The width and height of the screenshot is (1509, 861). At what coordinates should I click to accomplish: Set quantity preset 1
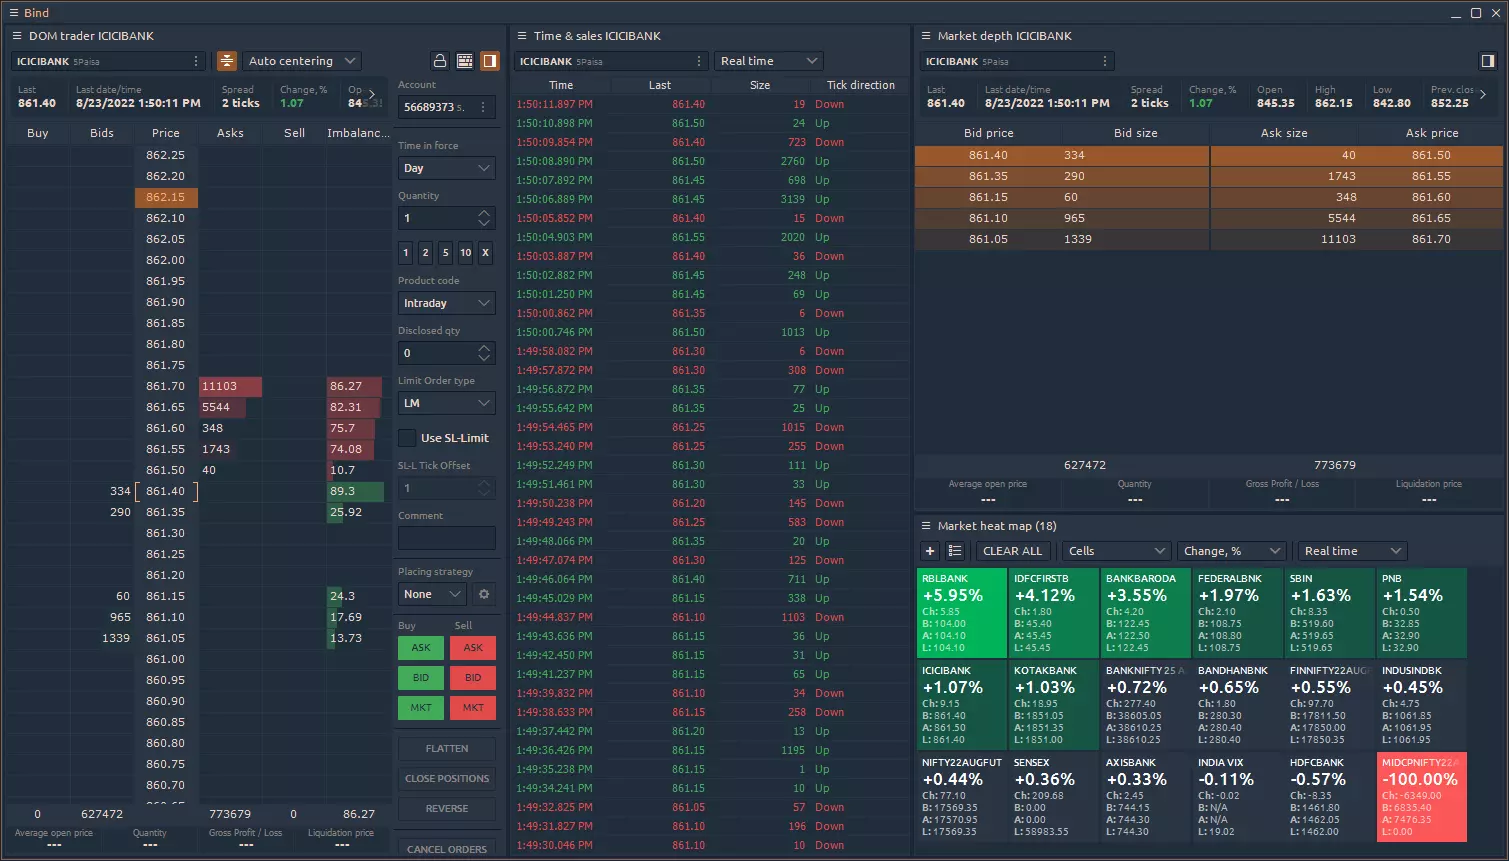click(x=405, y=253)
